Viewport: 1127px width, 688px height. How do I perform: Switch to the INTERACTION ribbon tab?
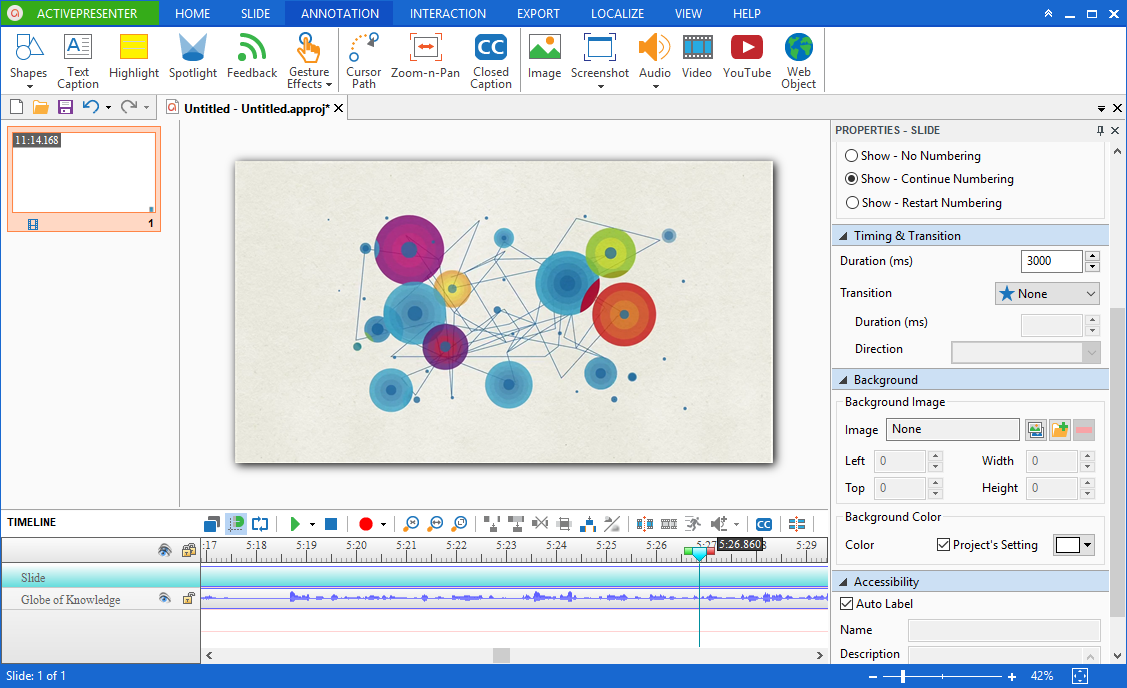[448, 14]
